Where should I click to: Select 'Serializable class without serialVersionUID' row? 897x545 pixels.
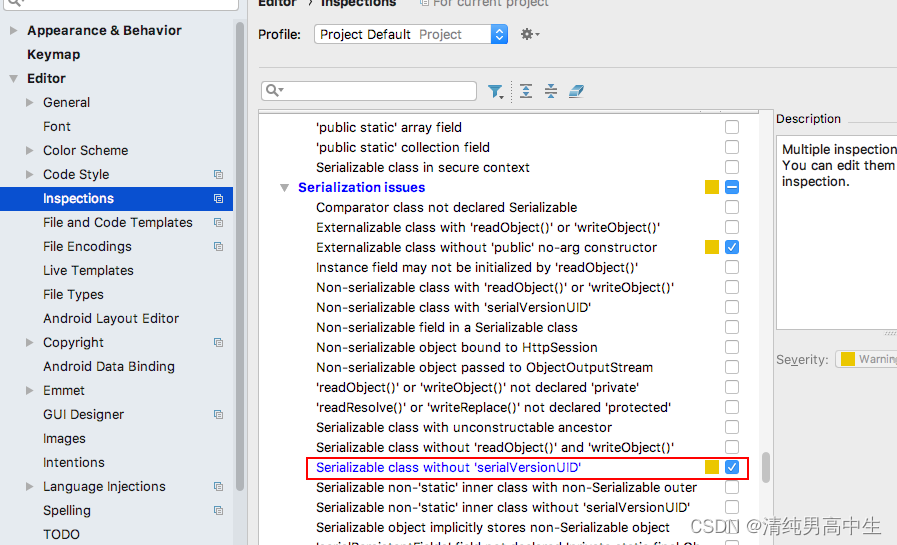coord(448,467)
